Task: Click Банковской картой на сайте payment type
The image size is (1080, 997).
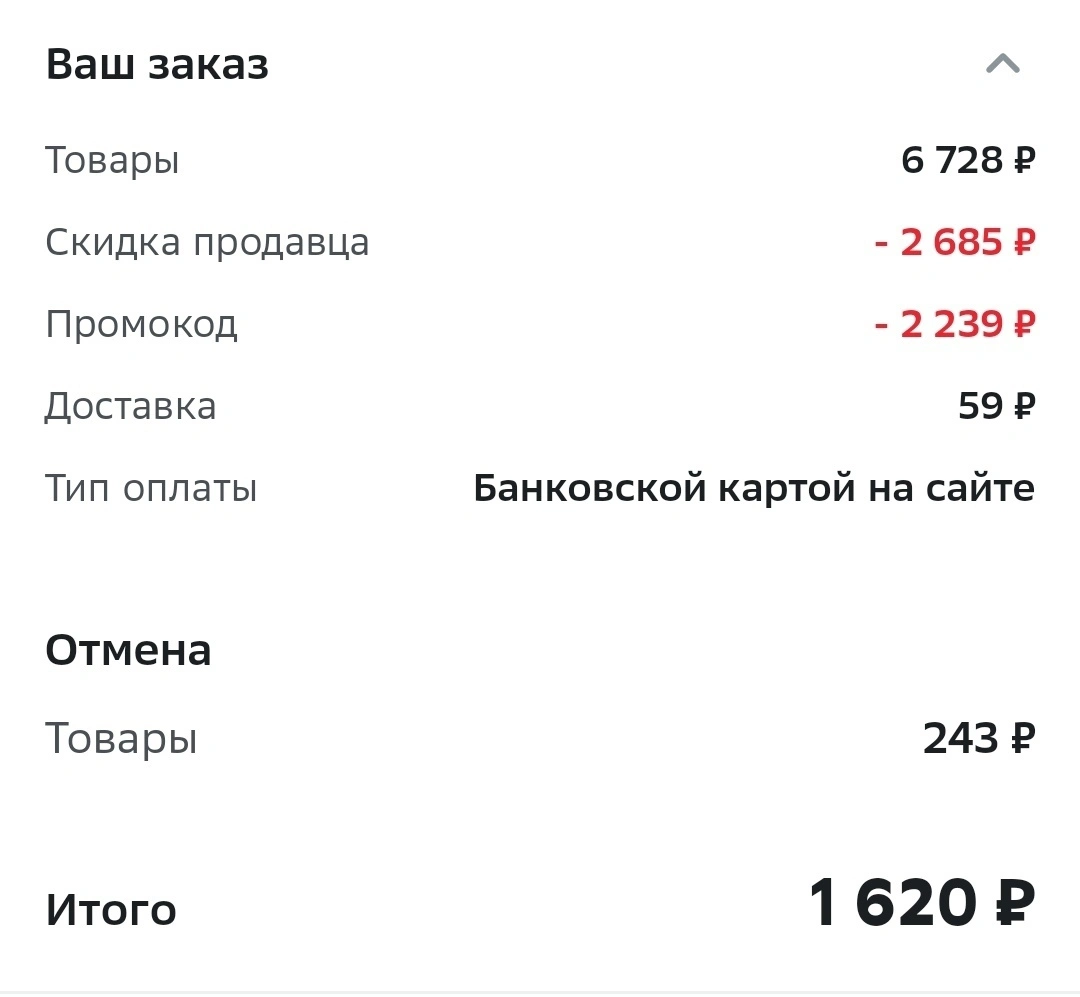Action: coord(754,488)
